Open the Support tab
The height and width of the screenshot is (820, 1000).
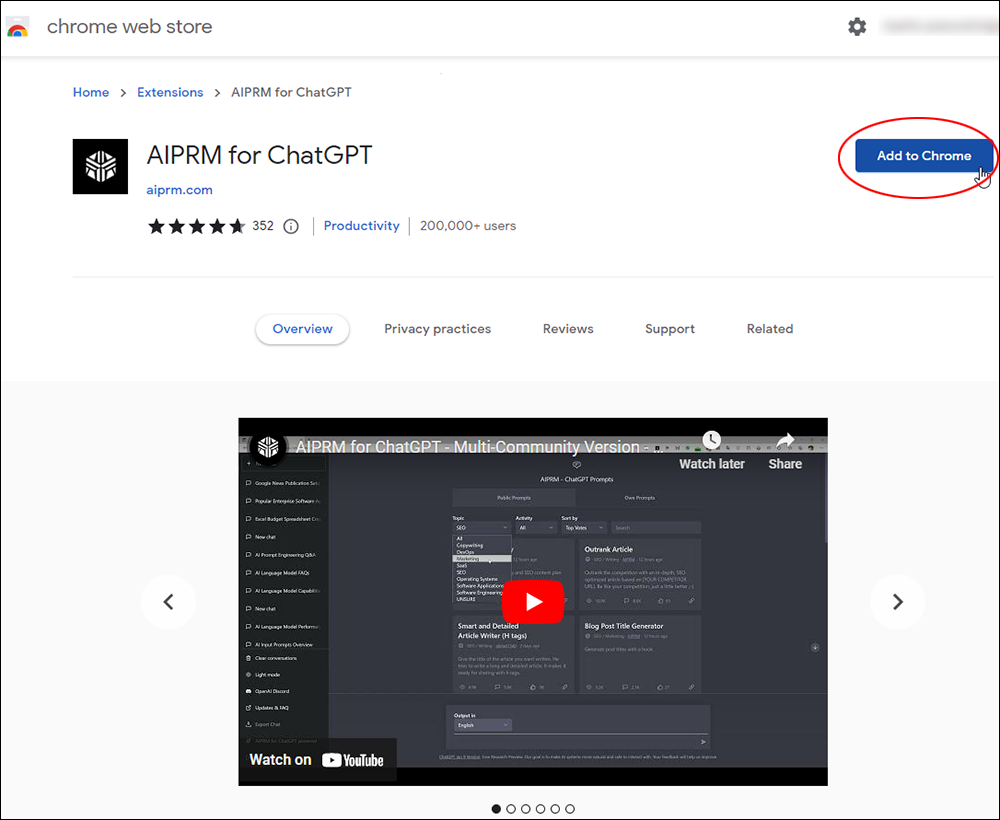670,329
